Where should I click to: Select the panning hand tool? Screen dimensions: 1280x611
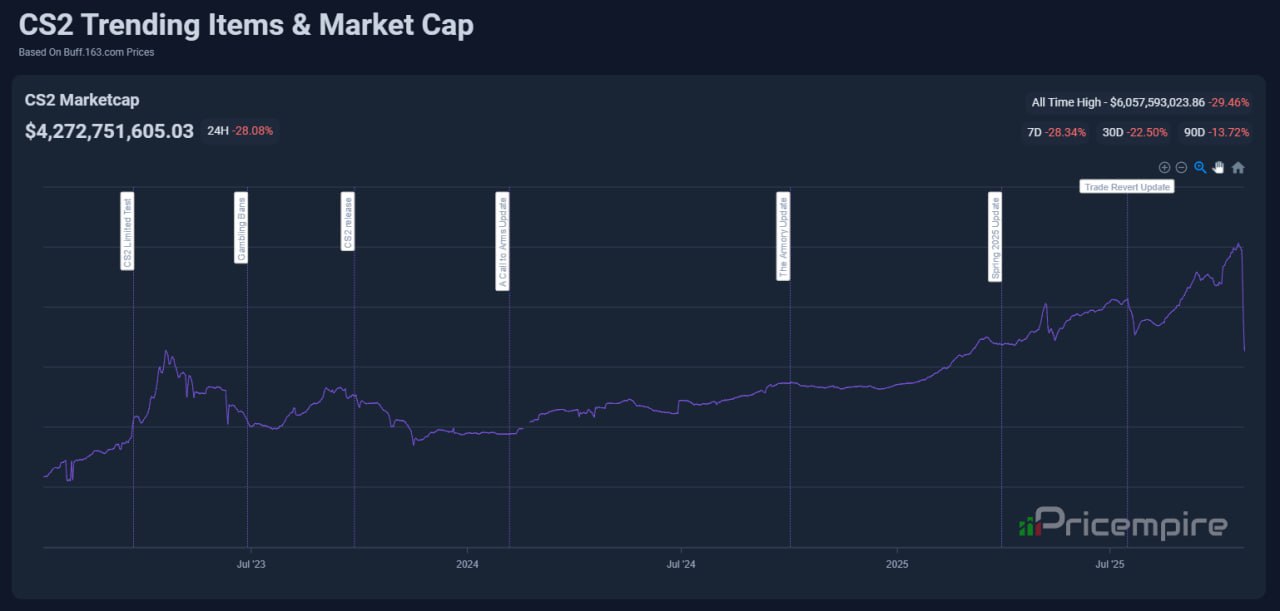tap(1218, 168)
